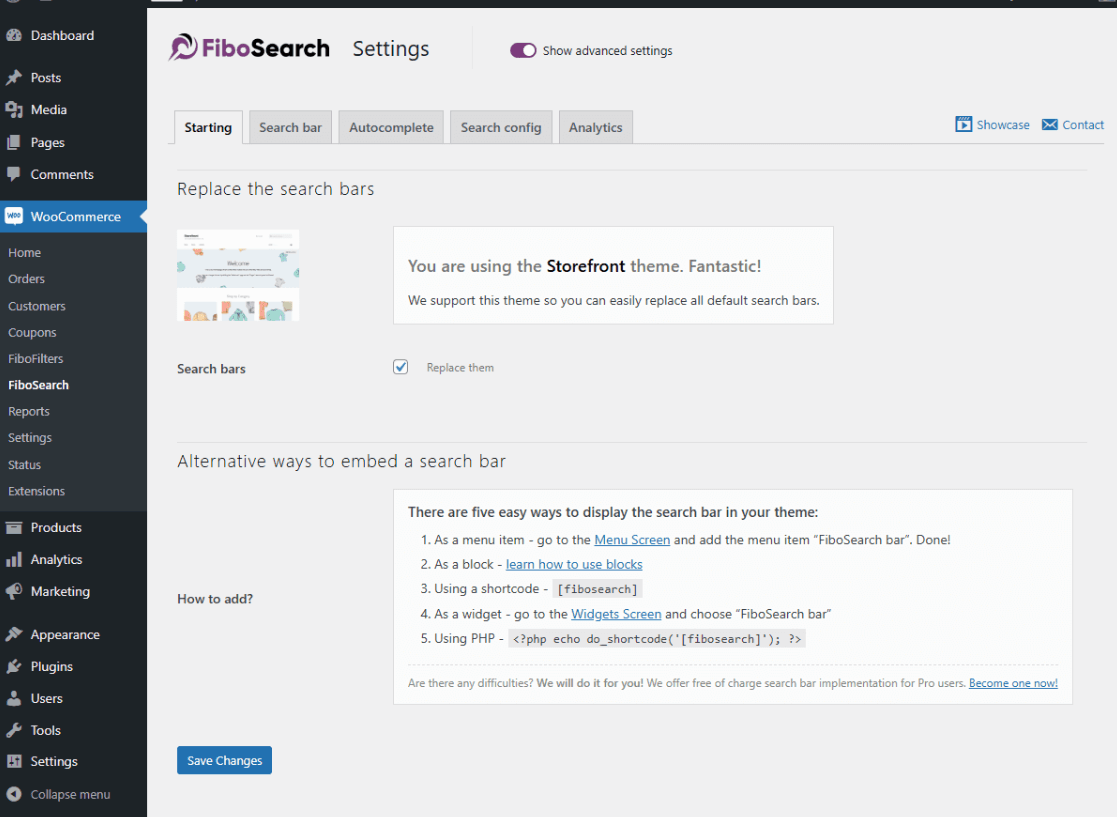Click the Storefront theme preview thumbnail

point(237,275)
